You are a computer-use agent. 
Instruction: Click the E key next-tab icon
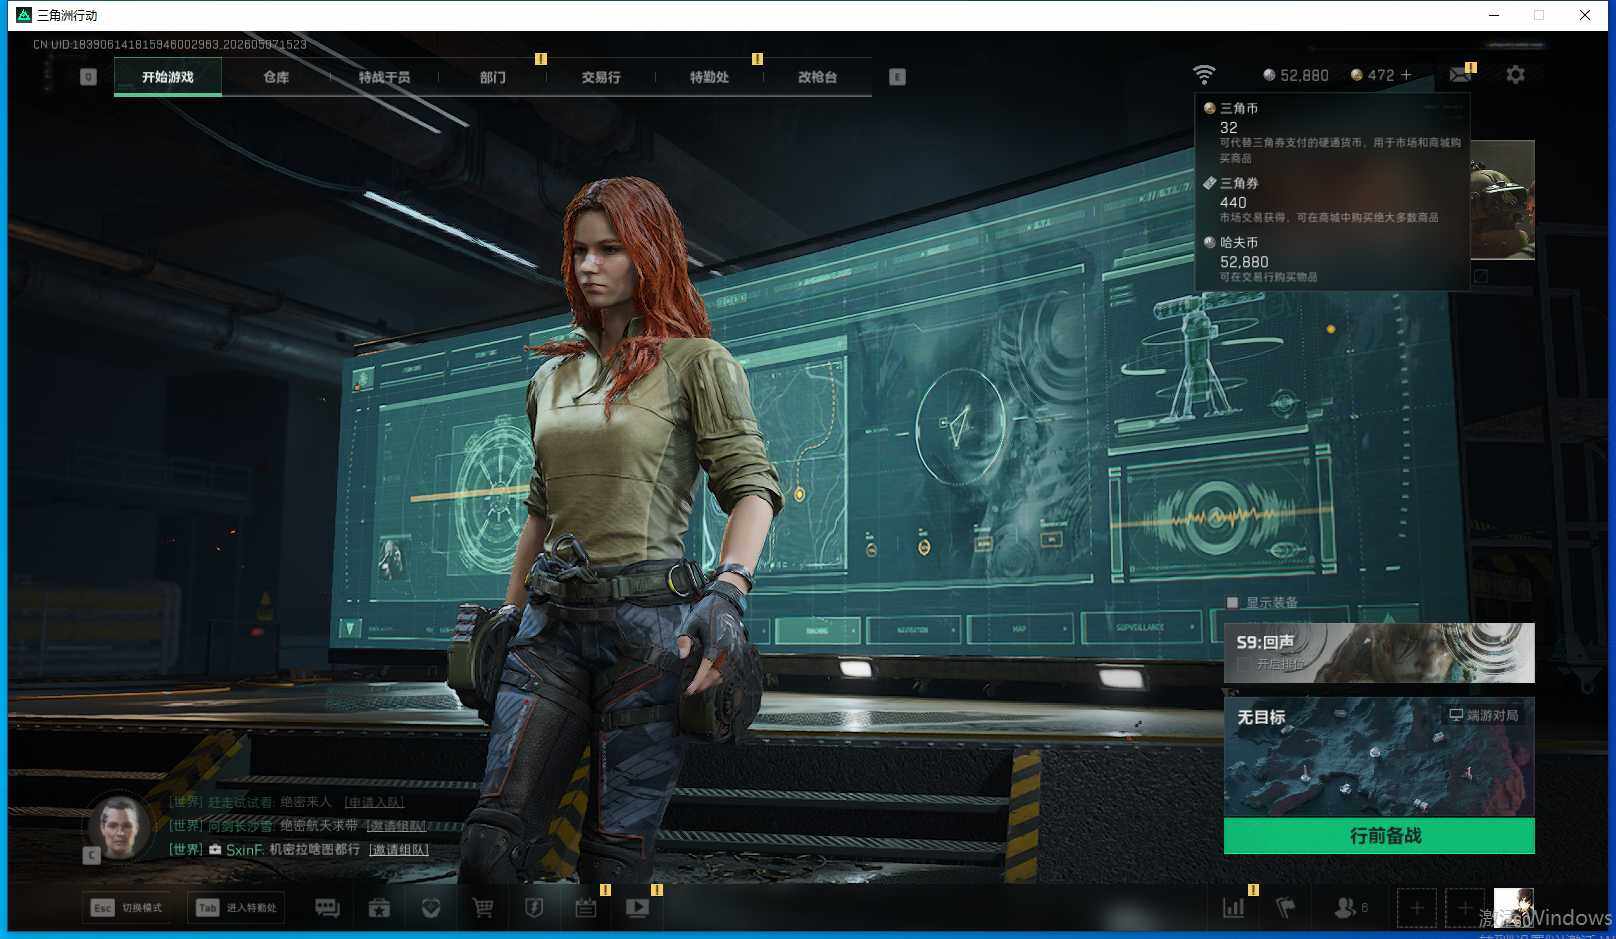tap(897, 77)
